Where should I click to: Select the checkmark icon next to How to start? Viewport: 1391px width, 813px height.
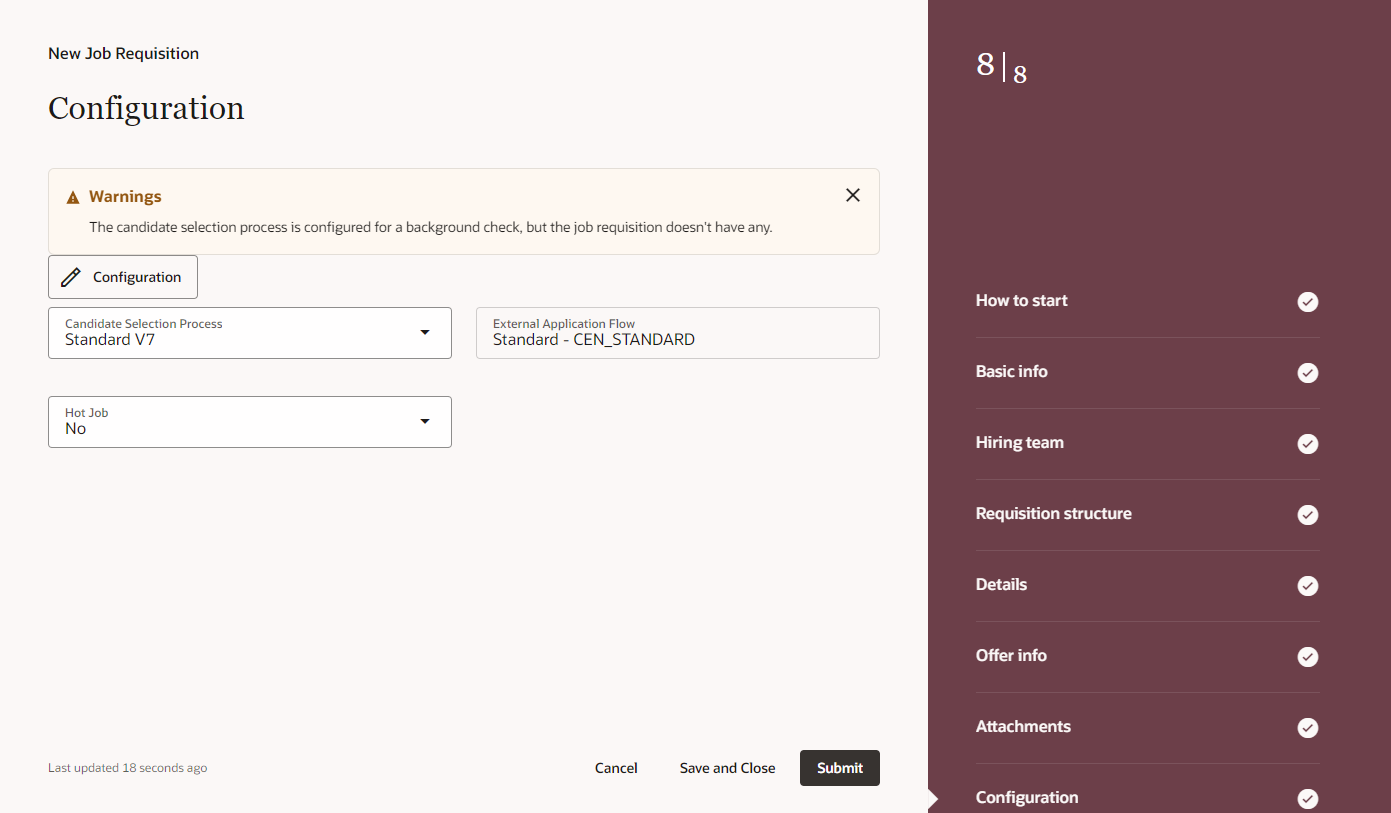[x=1307, y=301]
